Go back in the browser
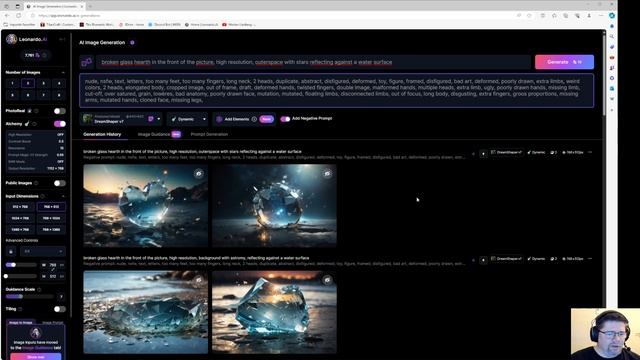 point(7,16)
